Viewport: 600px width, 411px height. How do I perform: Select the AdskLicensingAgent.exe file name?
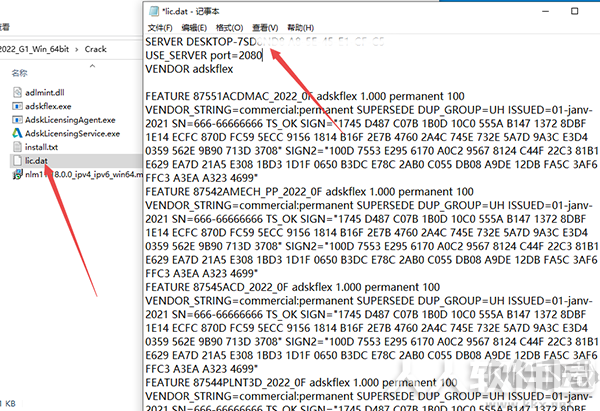(70, 120)
